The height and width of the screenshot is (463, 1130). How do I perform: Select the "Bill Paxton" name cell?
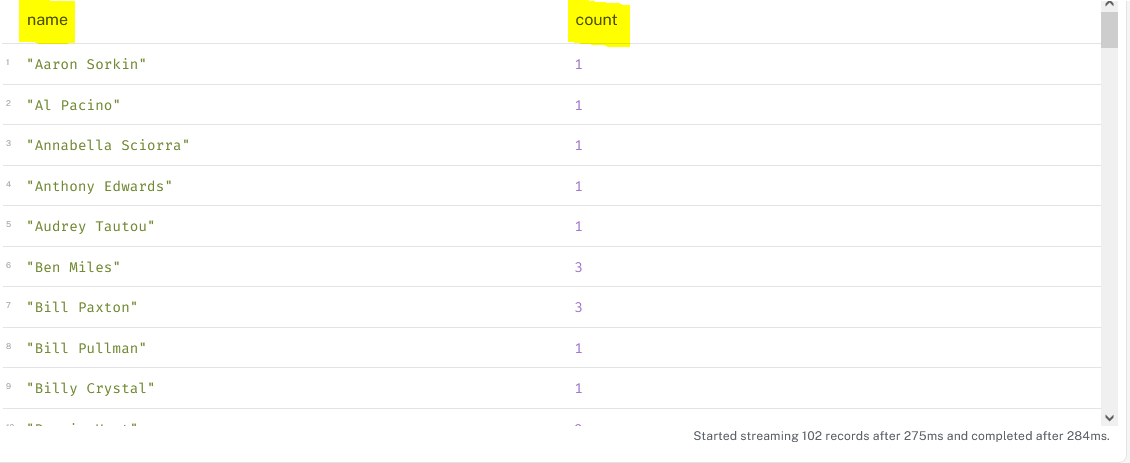[82, 308]
